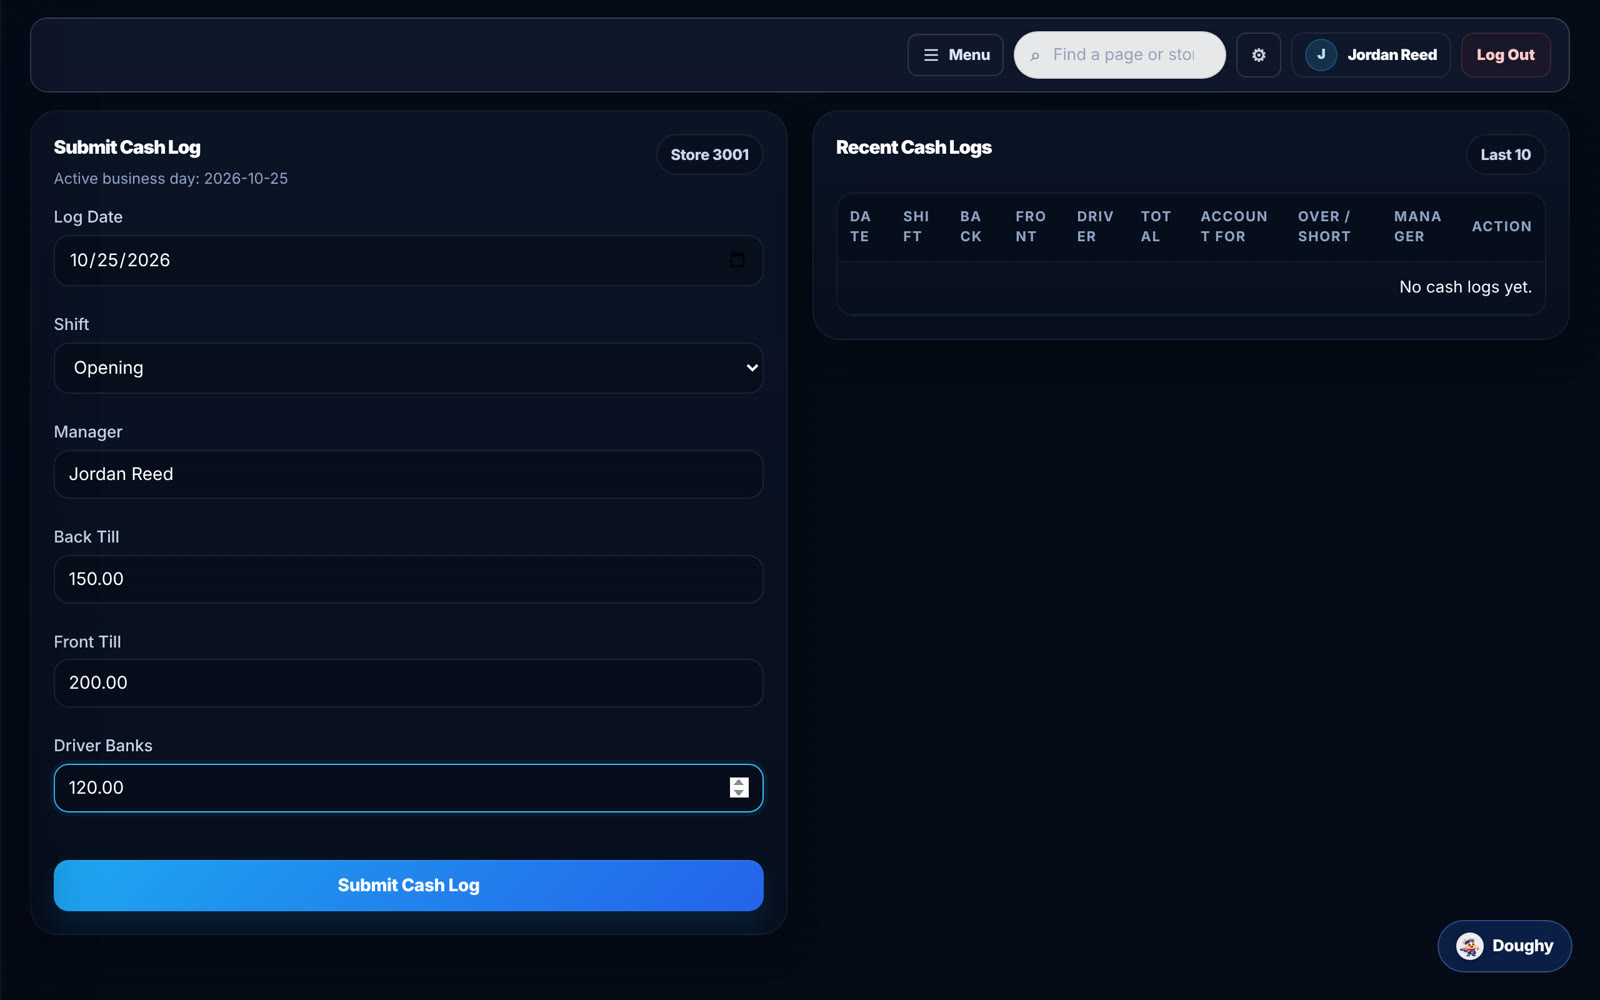Expand the Shift dropdown showing Opening
The image size is (1600, 1000).
(x=408, y=368)
